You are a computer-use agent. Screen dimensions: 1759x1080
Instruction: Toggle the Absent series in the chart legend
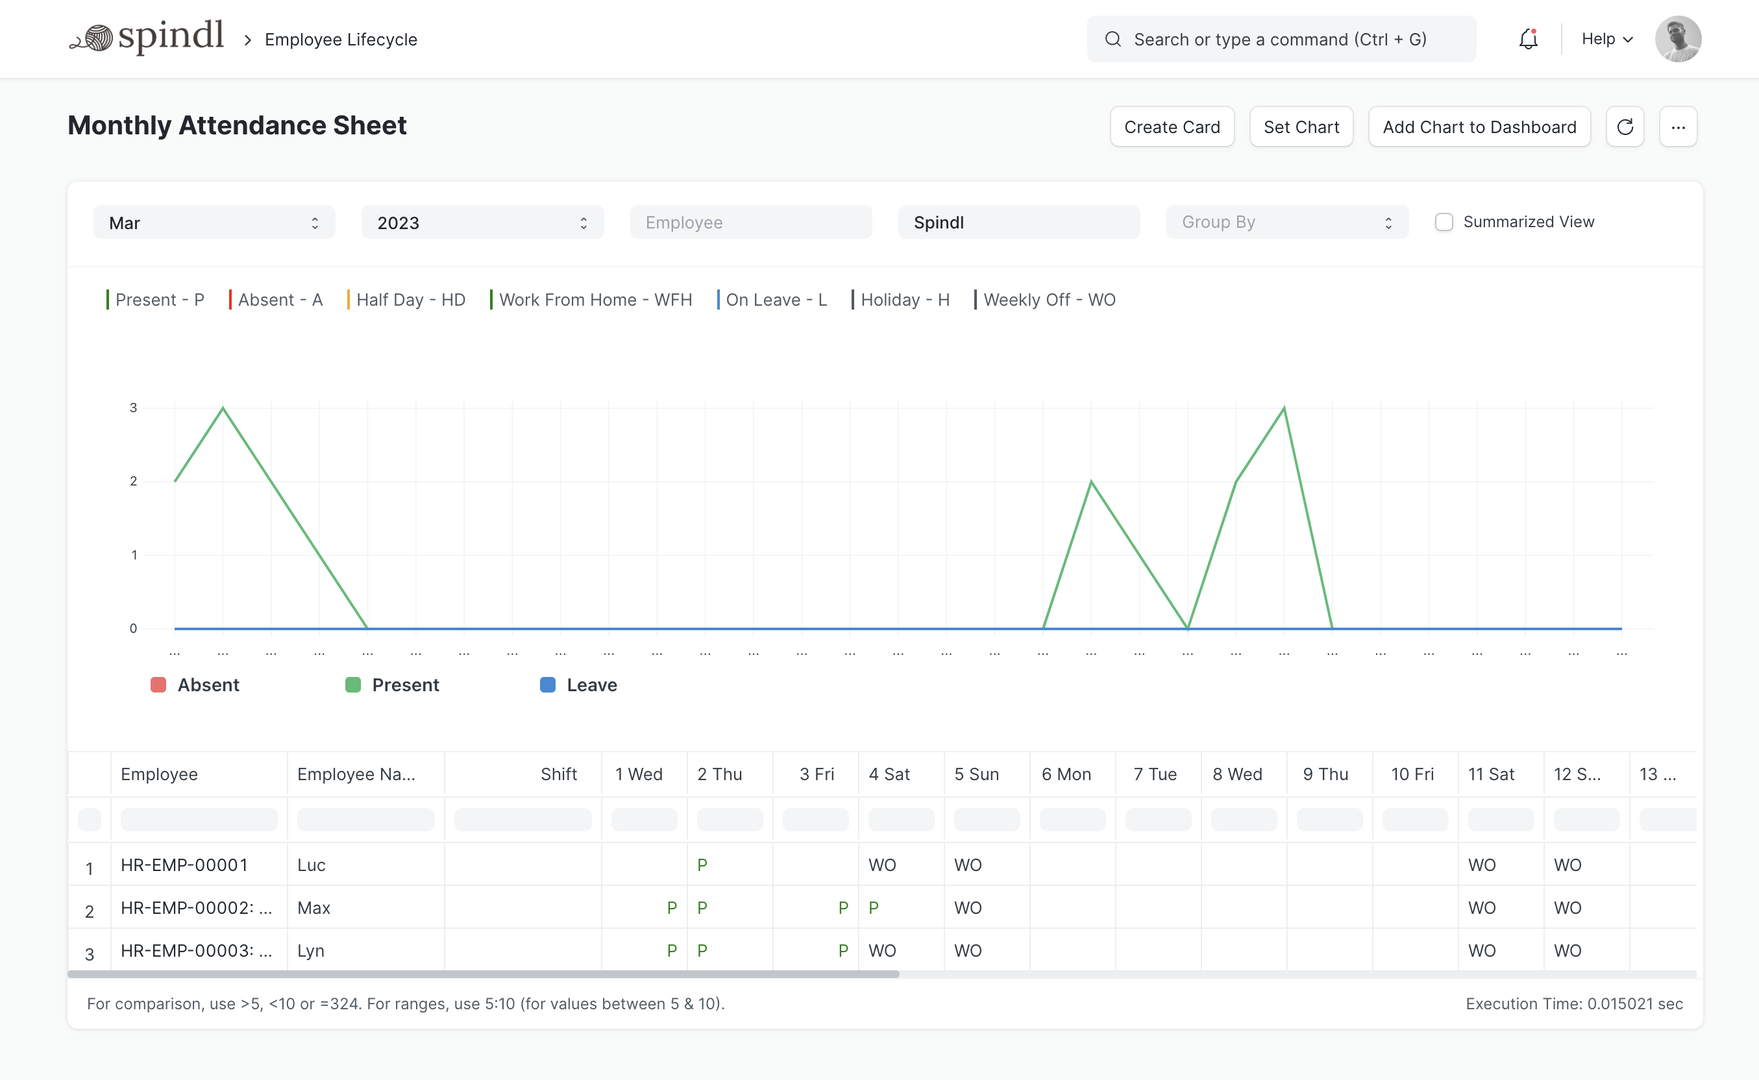pos(195,684)
